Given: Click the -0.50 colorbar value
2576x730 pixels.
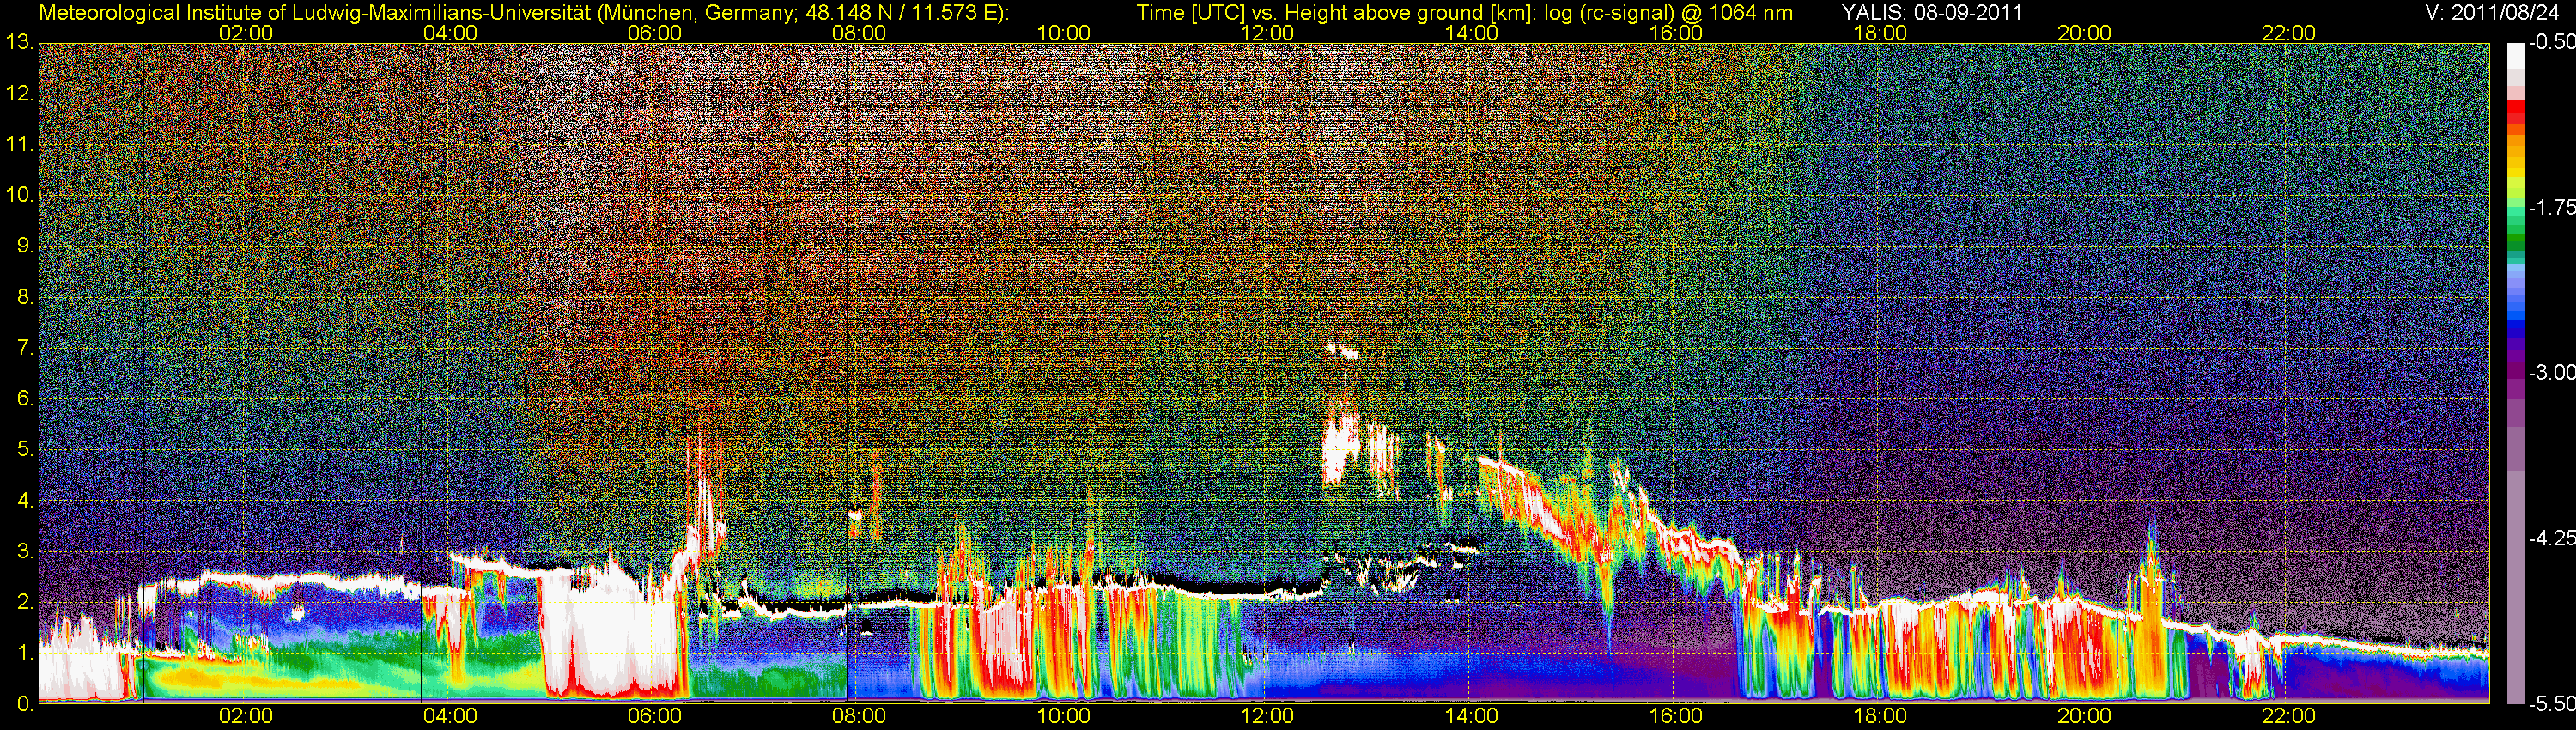Looking at the screenshot, I should (x=2551, y=43).
